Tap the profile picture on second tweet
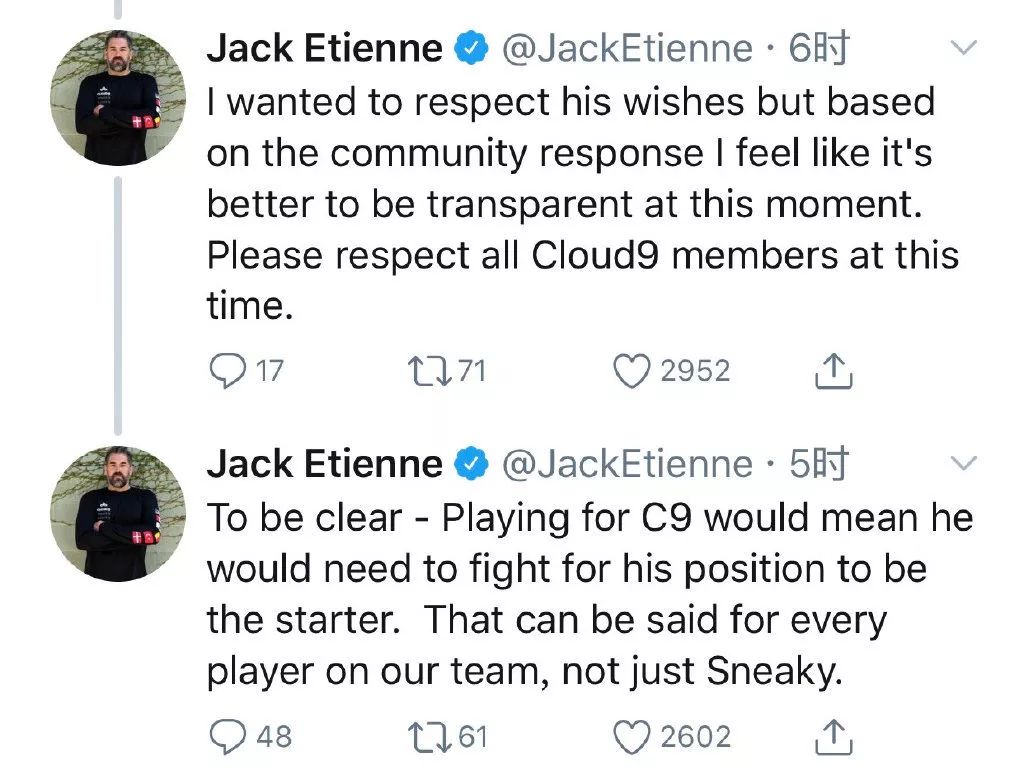Image resolution: width=1024 pixels, height=772 pixels. coord(118,512)
